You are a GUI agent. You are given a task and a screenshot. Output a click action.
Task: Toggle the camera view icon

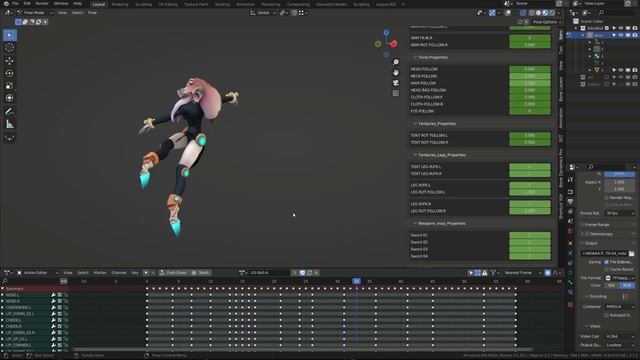tap(396, 83)
